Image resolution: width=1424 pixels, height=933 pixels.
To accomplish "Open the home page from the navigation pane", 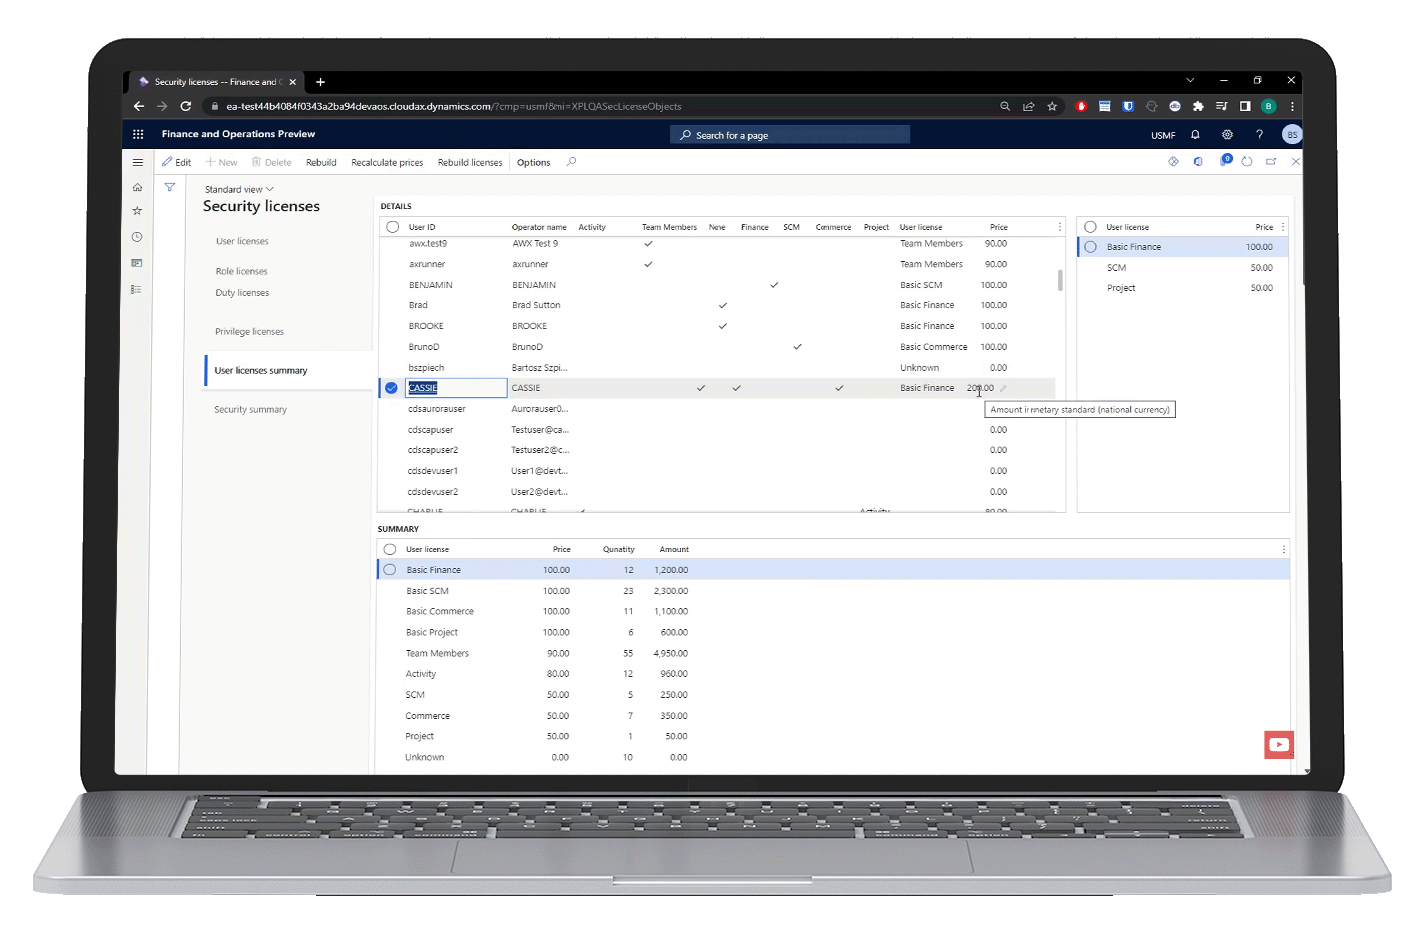I will coord(137,187).
